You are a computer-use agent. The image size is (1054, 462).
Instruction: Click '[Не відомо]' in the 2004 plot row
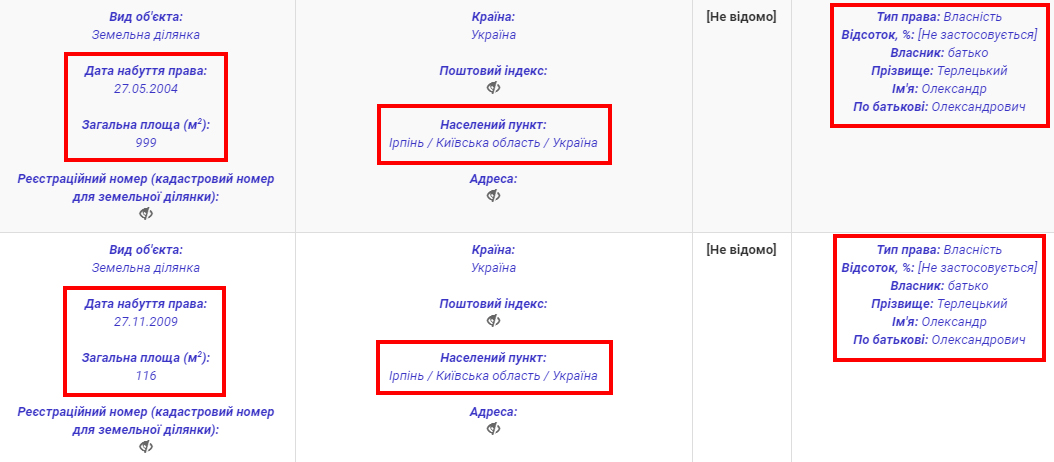(741, 16)
